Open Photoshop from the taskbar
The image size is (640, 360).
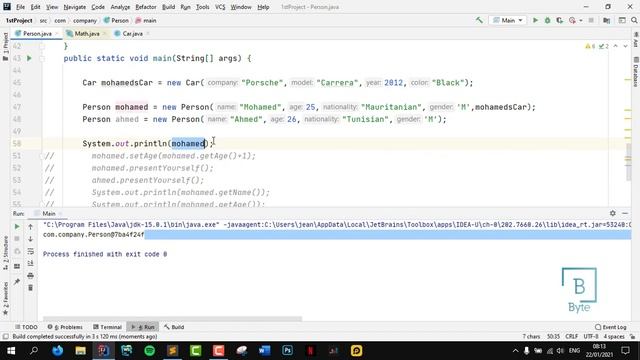pos(287,351)
